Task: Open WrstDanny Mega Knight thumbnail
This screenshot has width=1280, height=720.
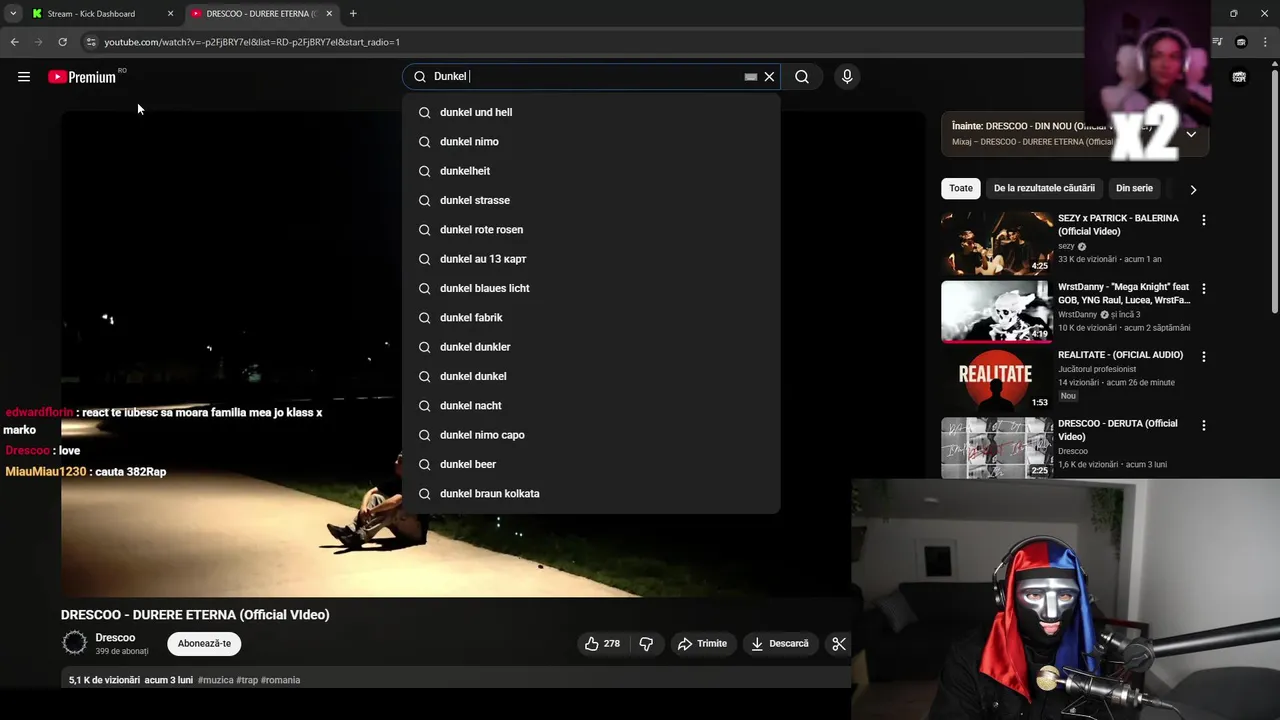Action: click(x=996, y=311)
